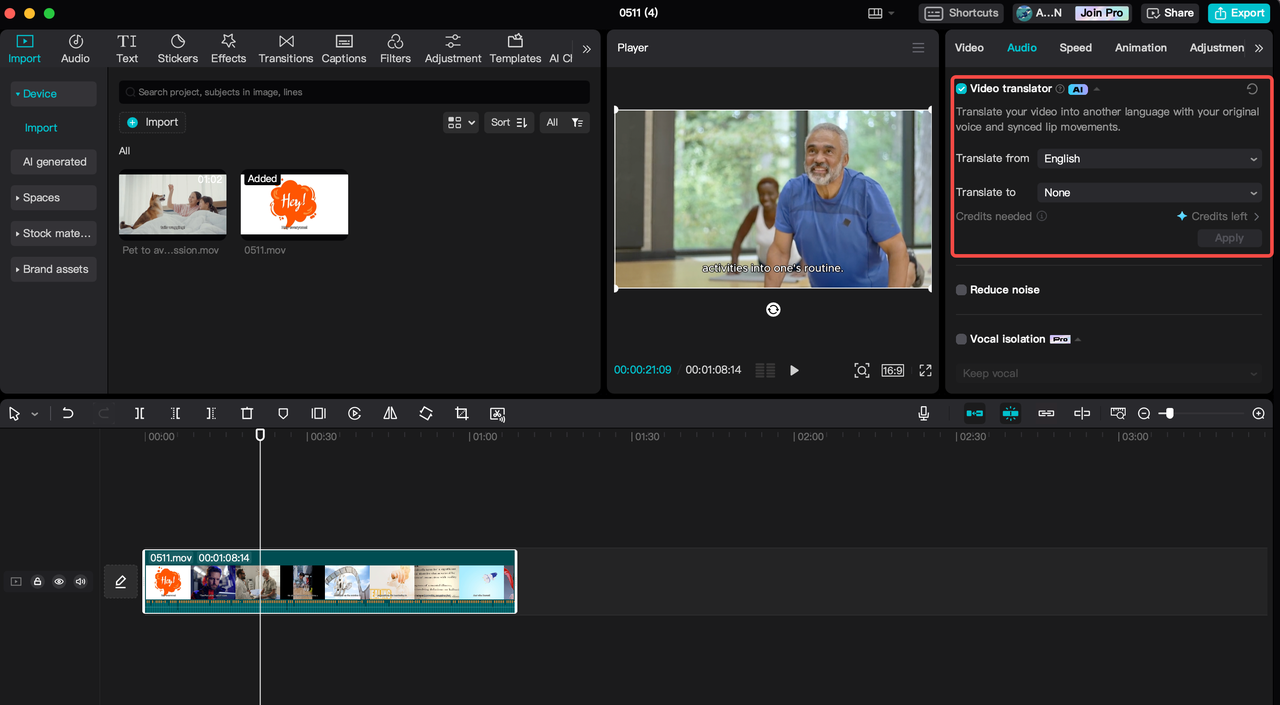Enter full screen player view

[x=925, y=370]
